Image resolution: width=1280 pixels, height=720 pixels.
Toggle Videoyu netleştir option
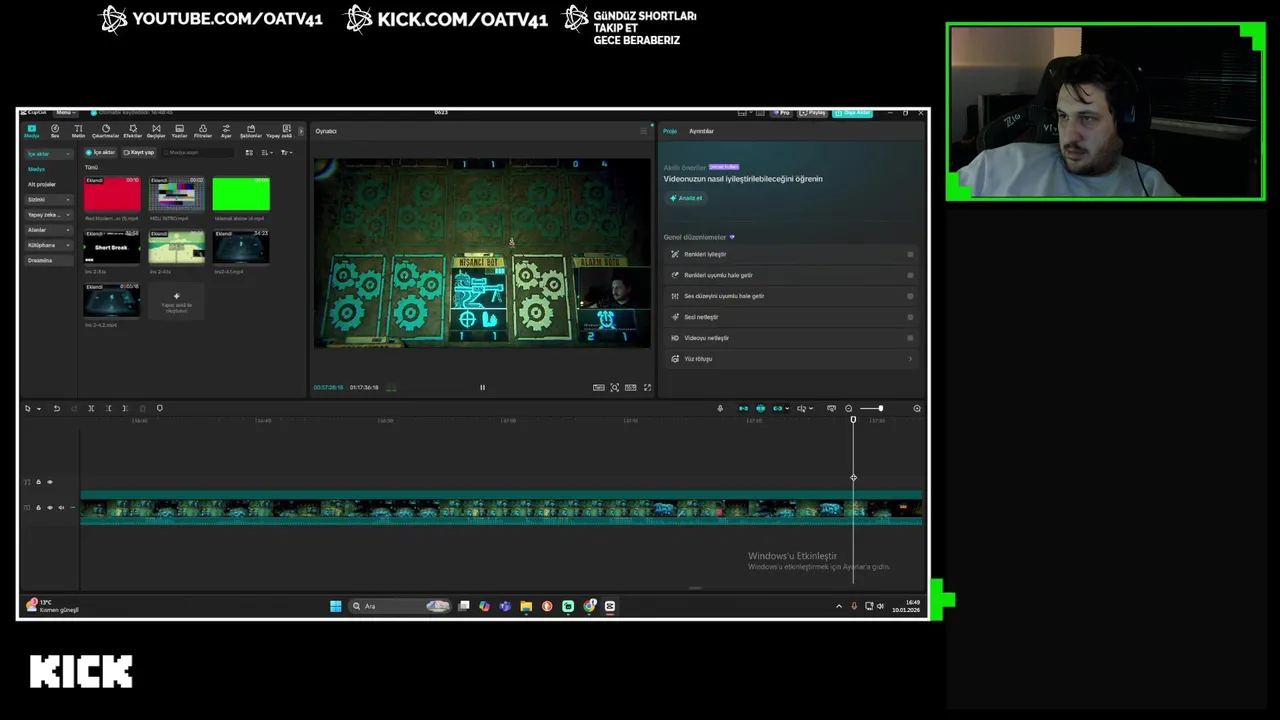[x=910, y=338]
